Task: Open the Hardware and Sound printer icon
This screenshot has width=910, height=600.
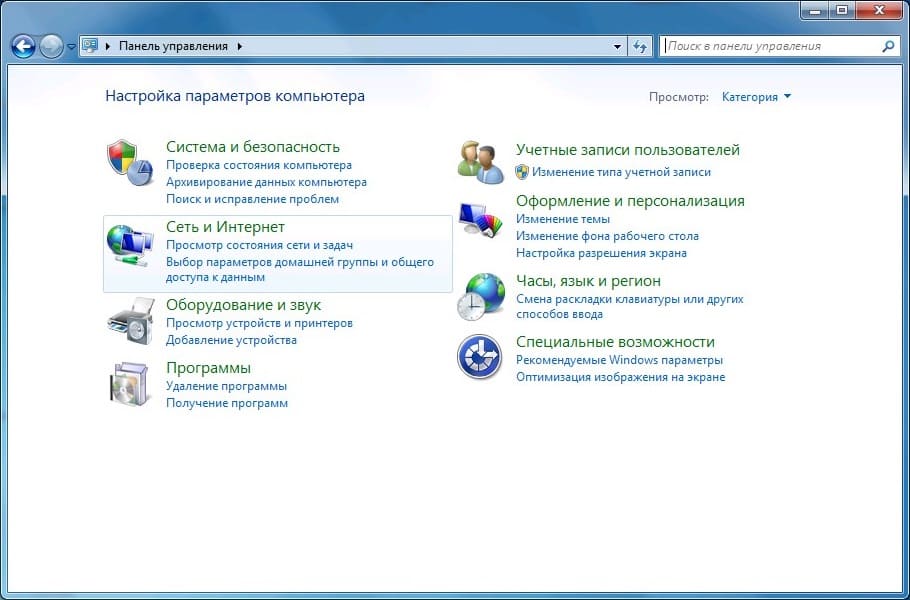Action: (x=131, y=321)
